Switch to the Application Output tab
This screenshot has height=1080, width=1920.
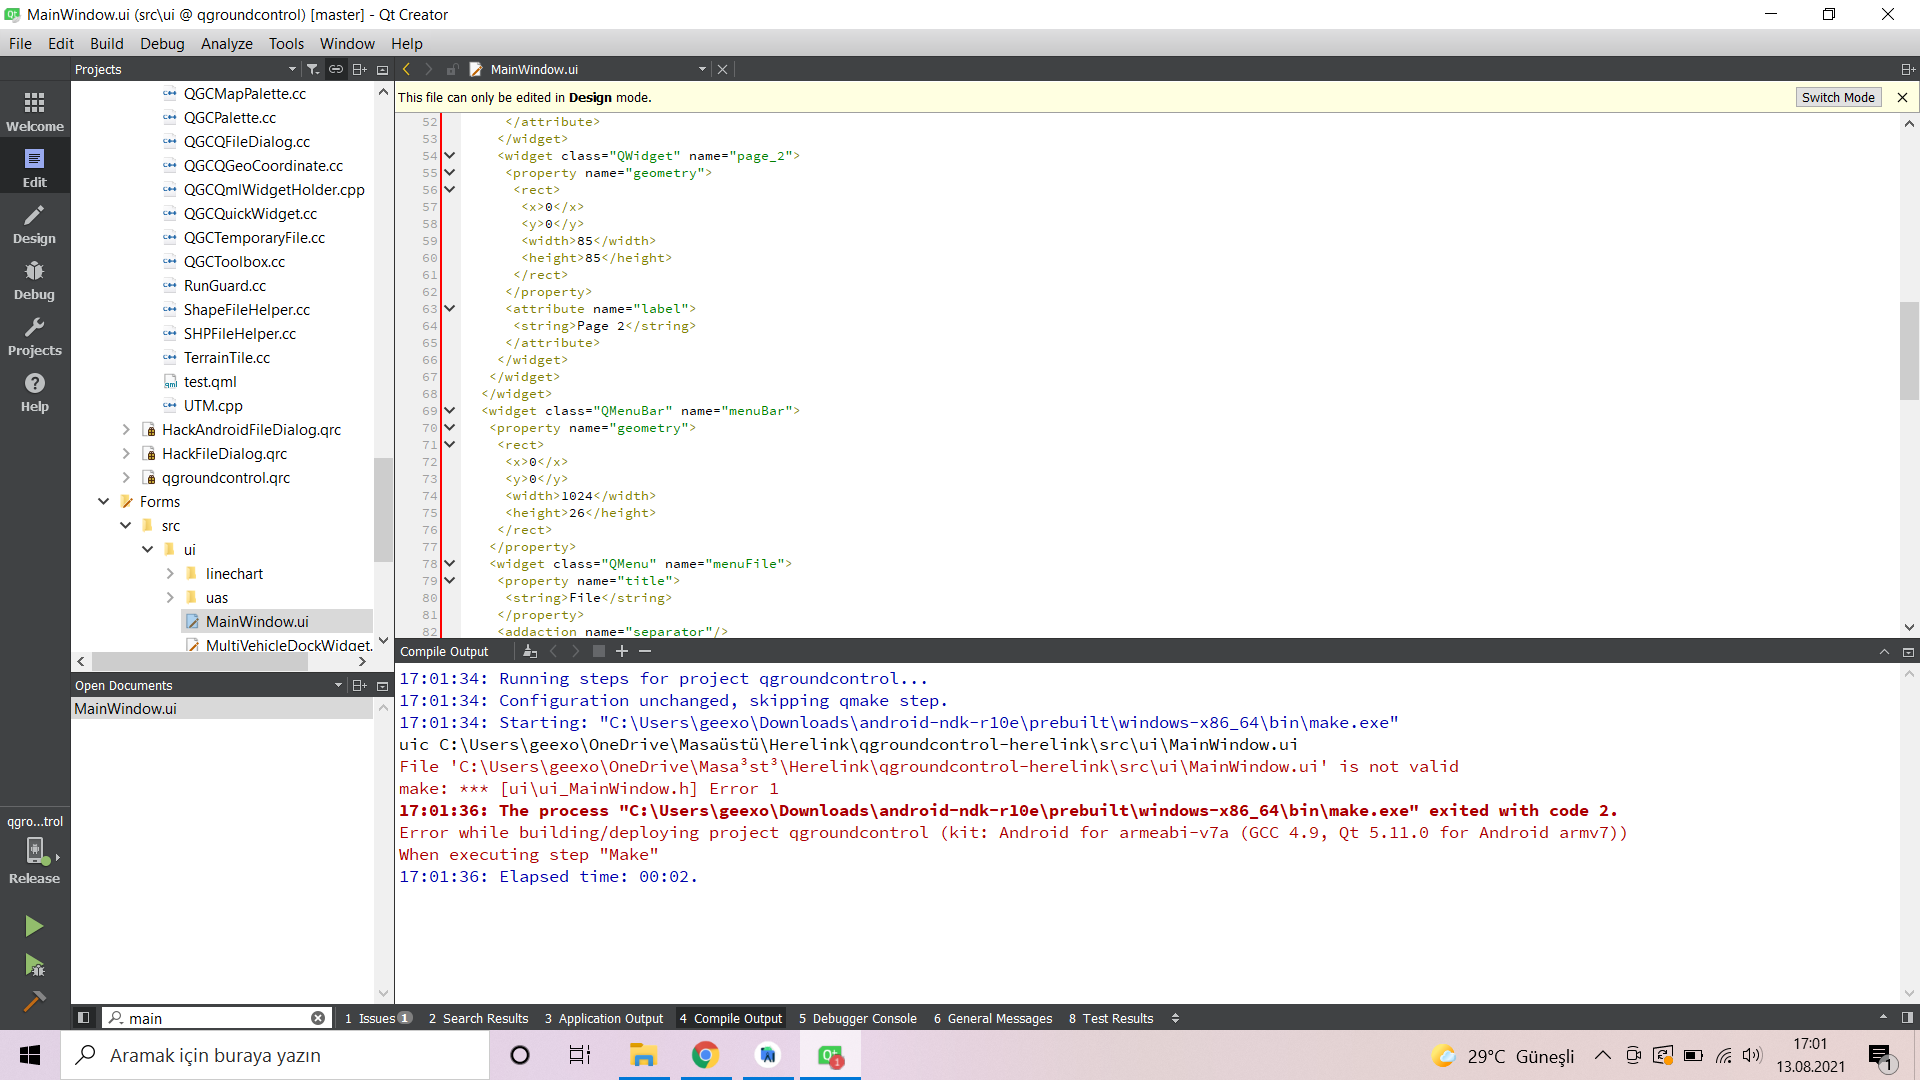tap(604, 1018)
